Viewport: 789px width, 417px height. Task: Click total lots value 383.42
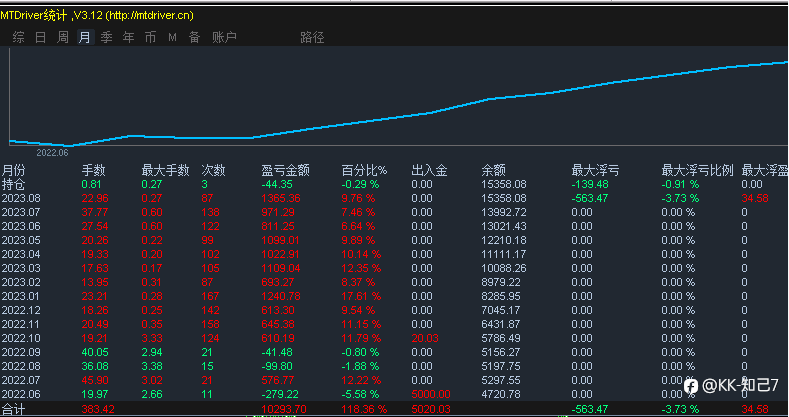[x=98, y=409]
